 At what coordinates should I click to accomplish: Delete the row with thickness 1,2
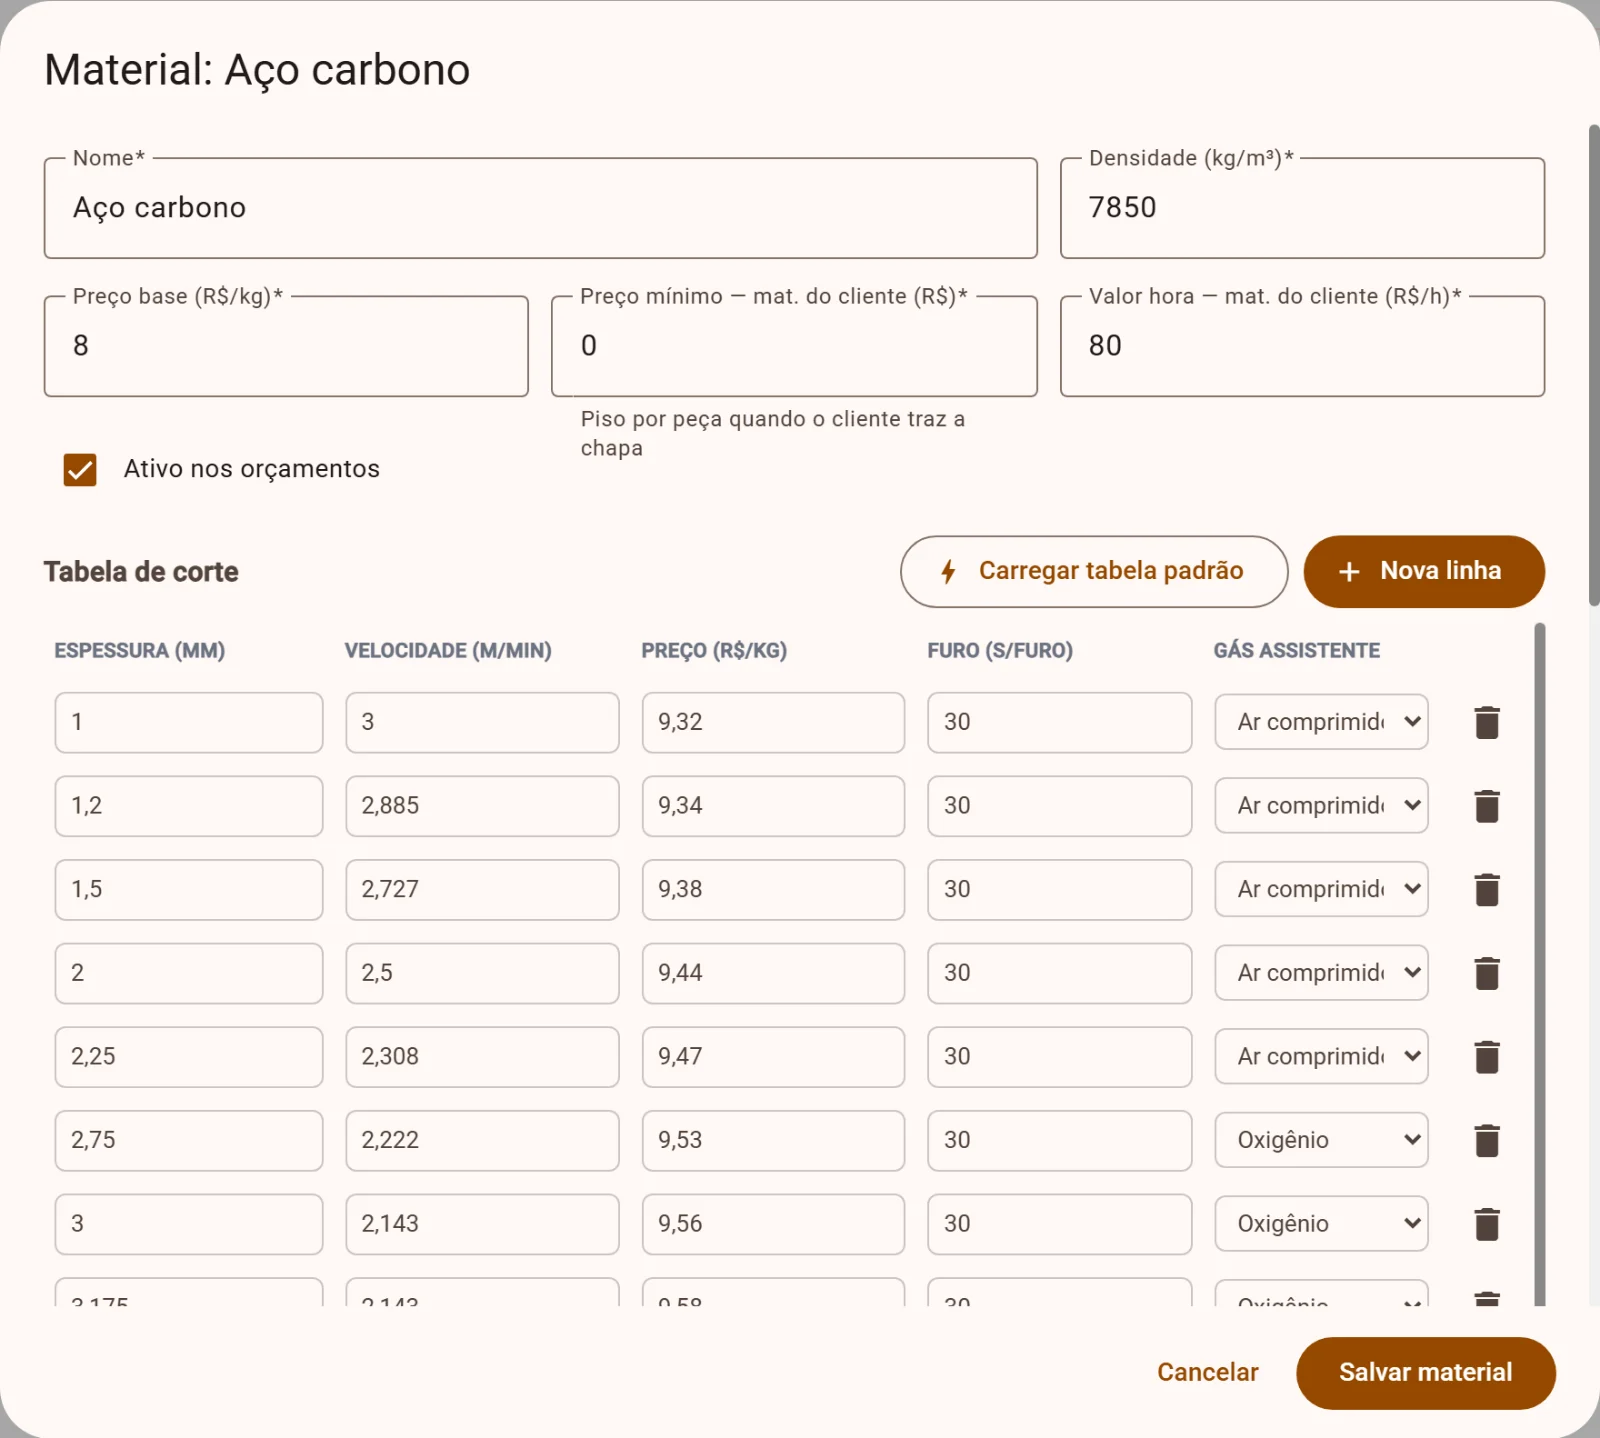[x=1487, y=806]
